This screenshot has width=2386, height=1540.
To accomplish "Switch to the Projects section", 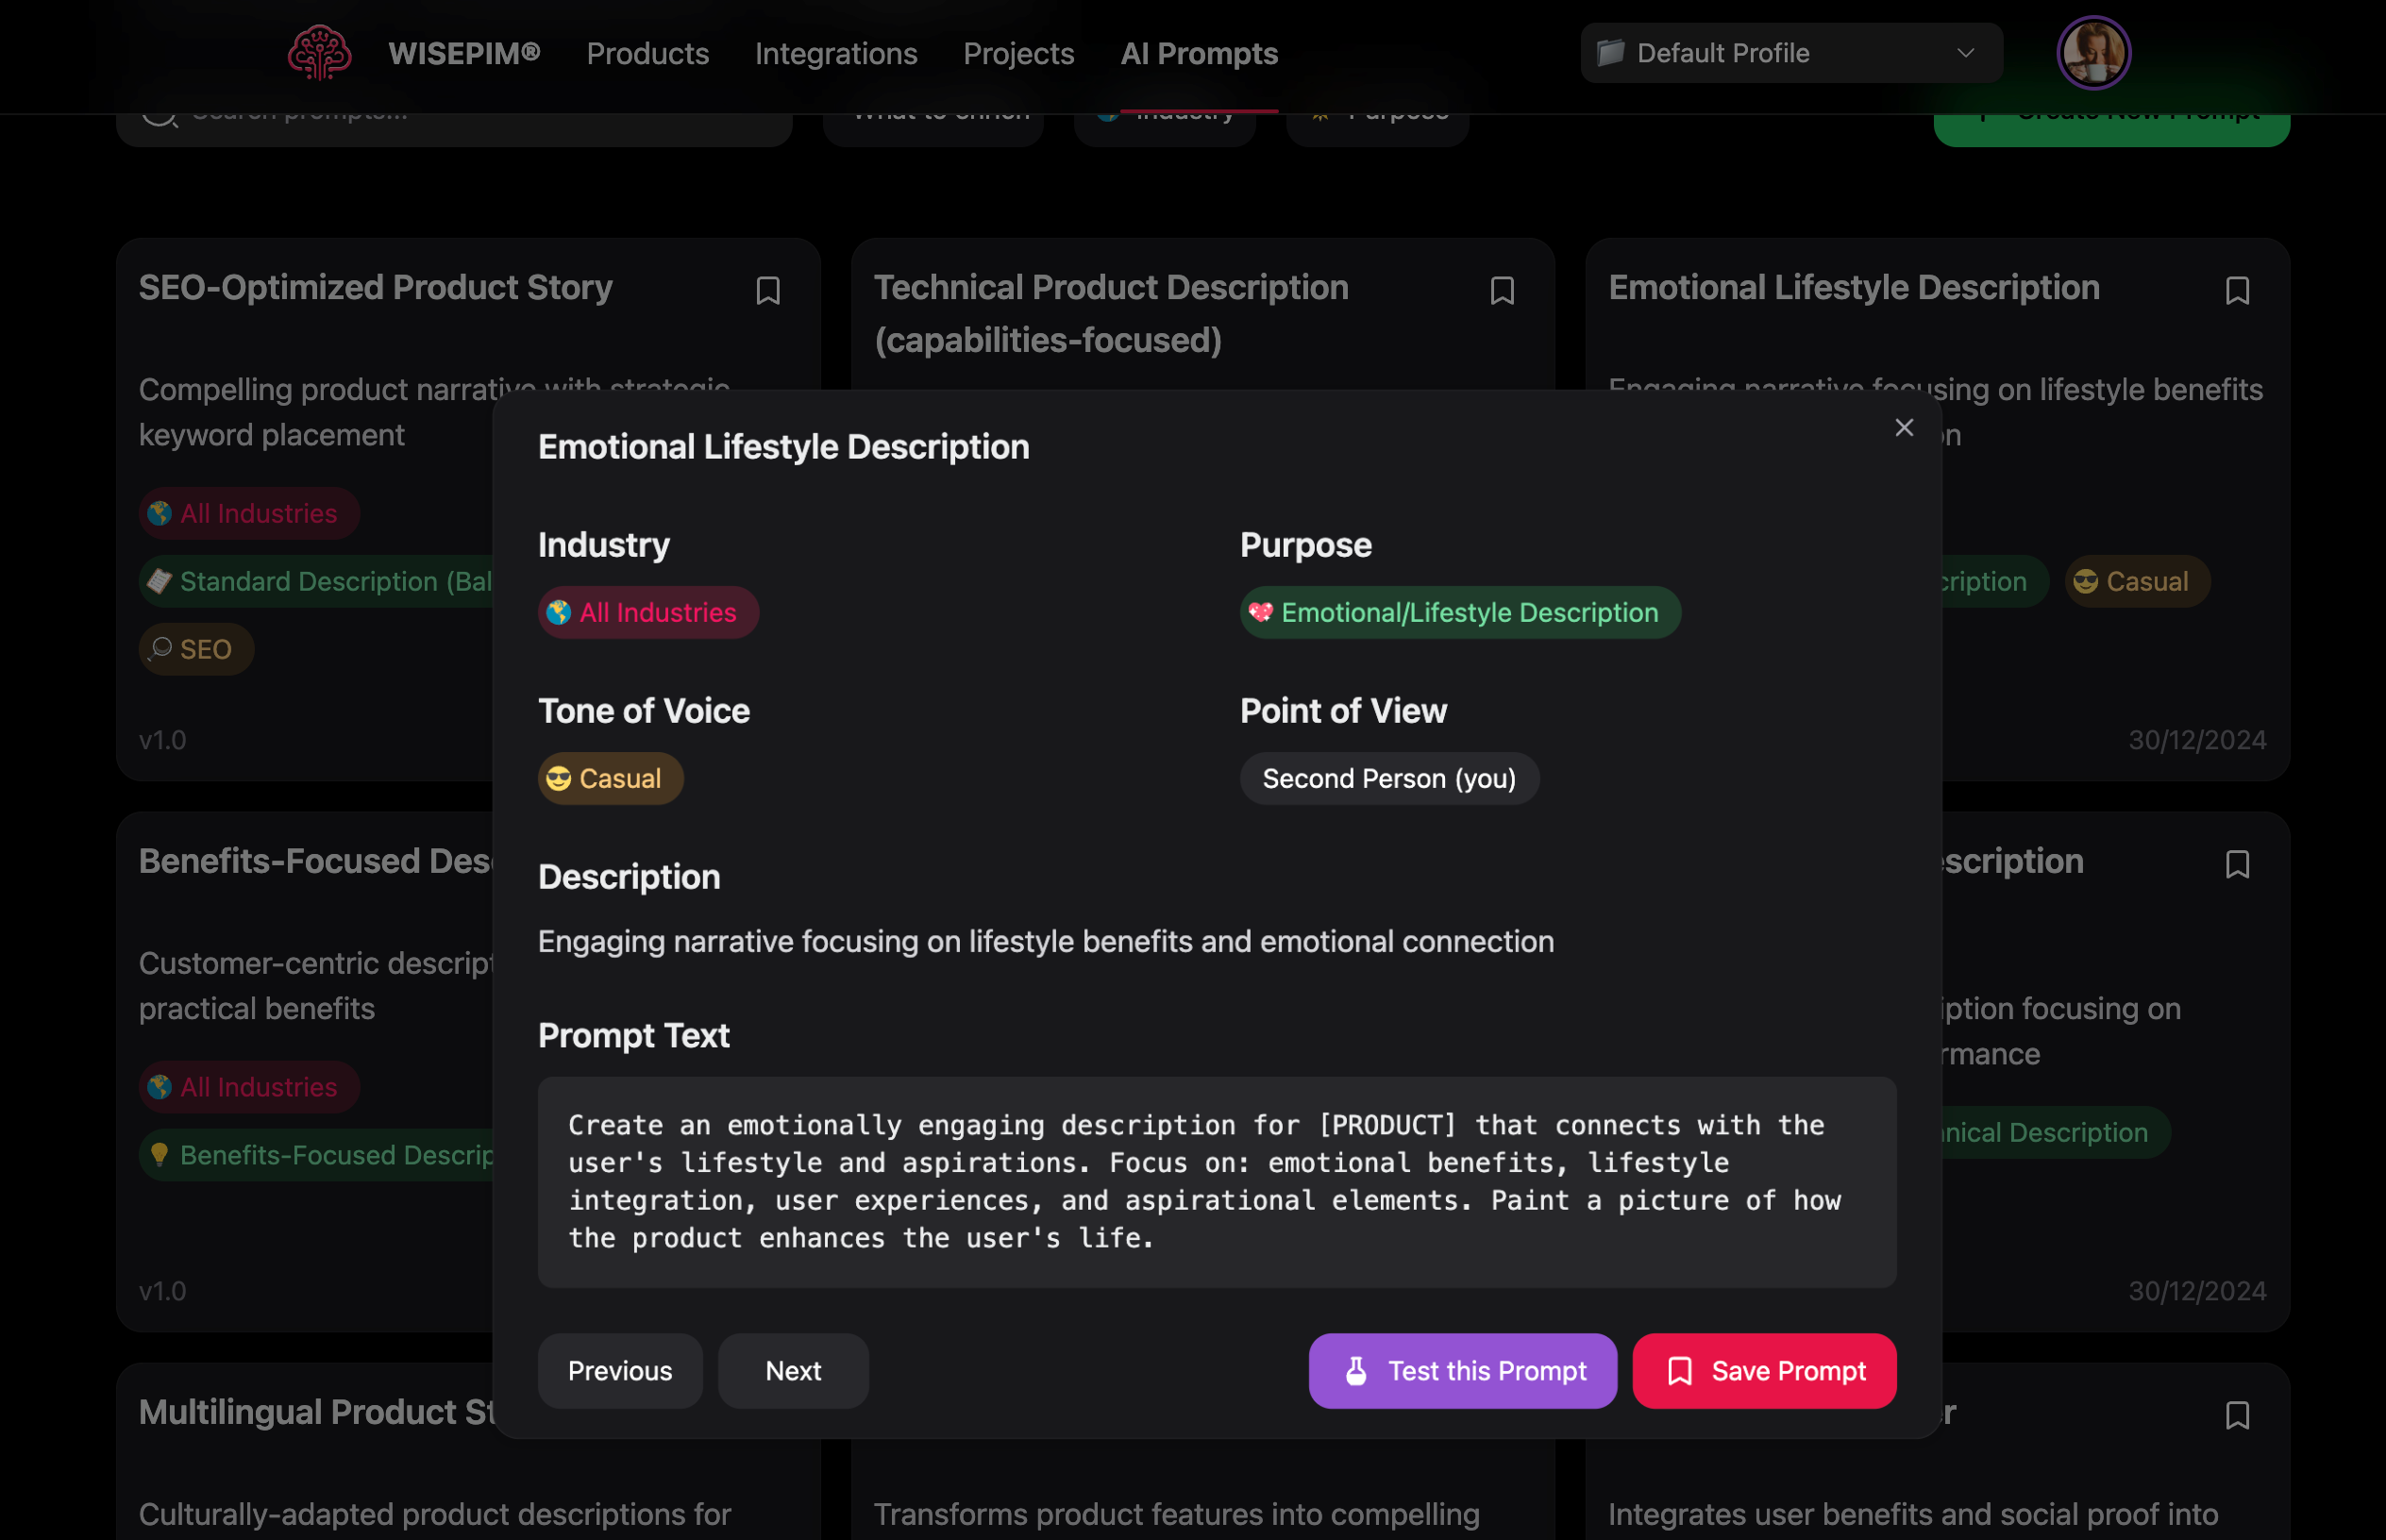I will tap(1018, 53).
